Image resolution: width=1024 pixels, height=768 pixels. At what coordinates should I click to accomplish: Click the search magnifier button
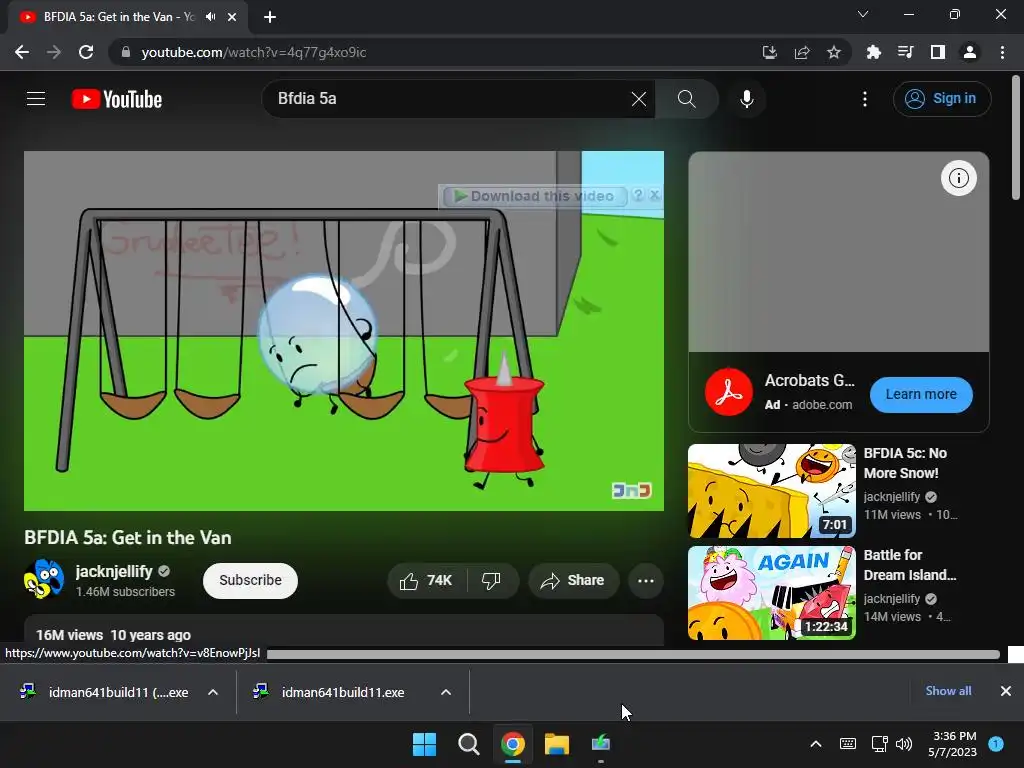point(686,99)
